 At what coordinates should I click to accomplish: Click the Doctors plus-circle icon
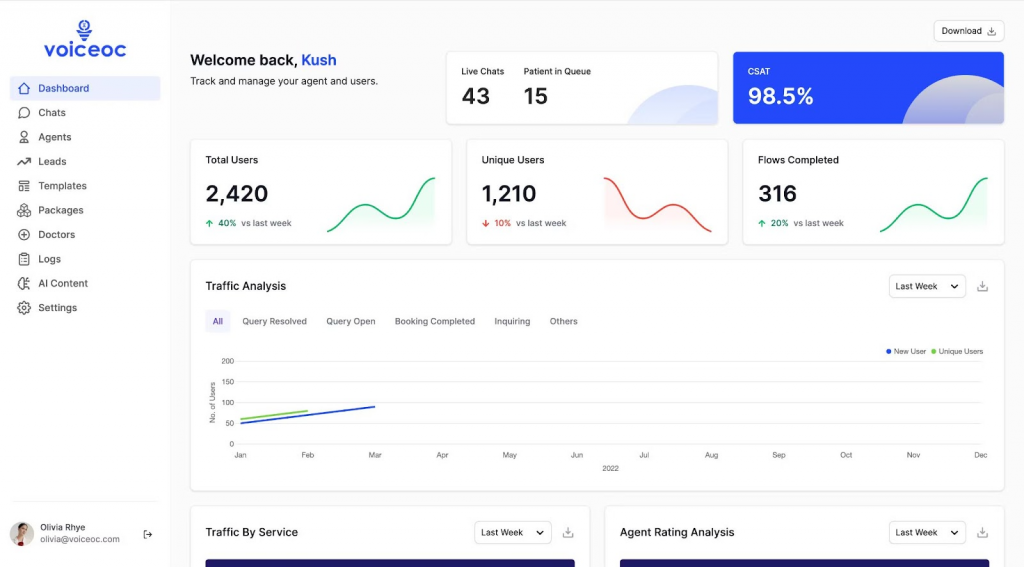point(24,235)
